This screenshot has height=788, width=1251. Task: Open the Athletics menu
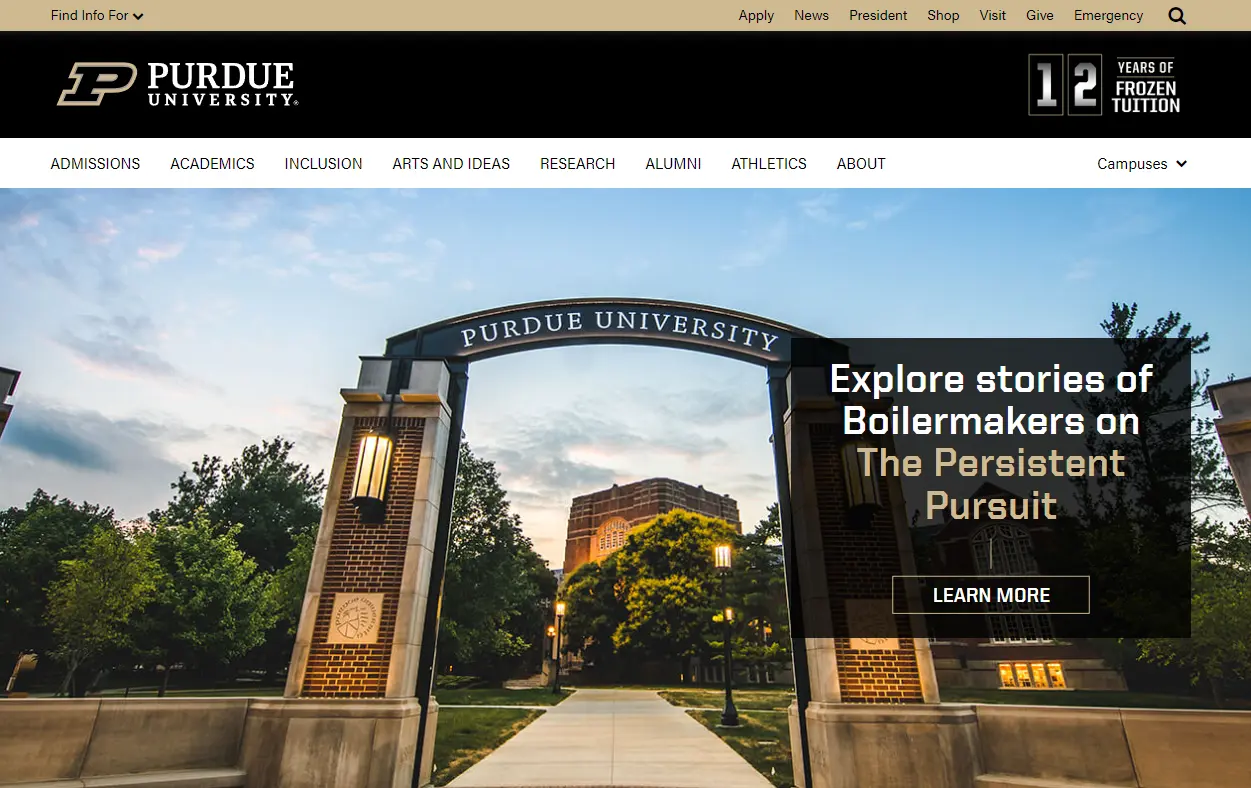[x=768, y=164]
